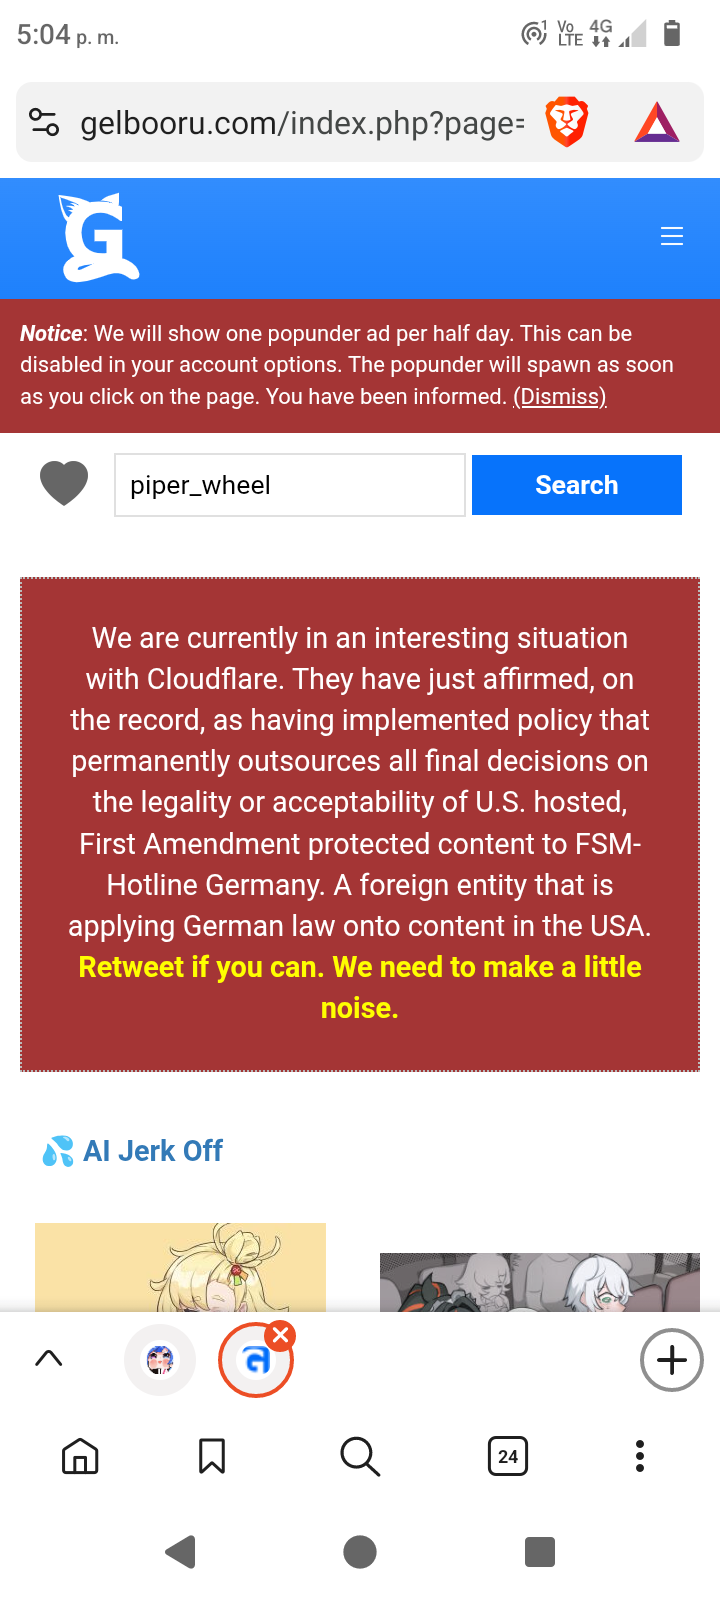
Task: Open the tab switcher showing 24
Action: pyautogui.click(x=508, y=1456)
